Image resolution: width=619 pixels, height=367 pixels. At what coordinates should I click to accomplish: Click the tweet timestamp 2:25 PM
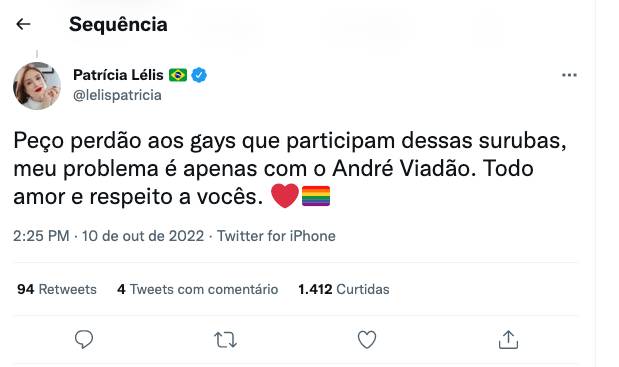pyautogui.click(x=41, y=236)
